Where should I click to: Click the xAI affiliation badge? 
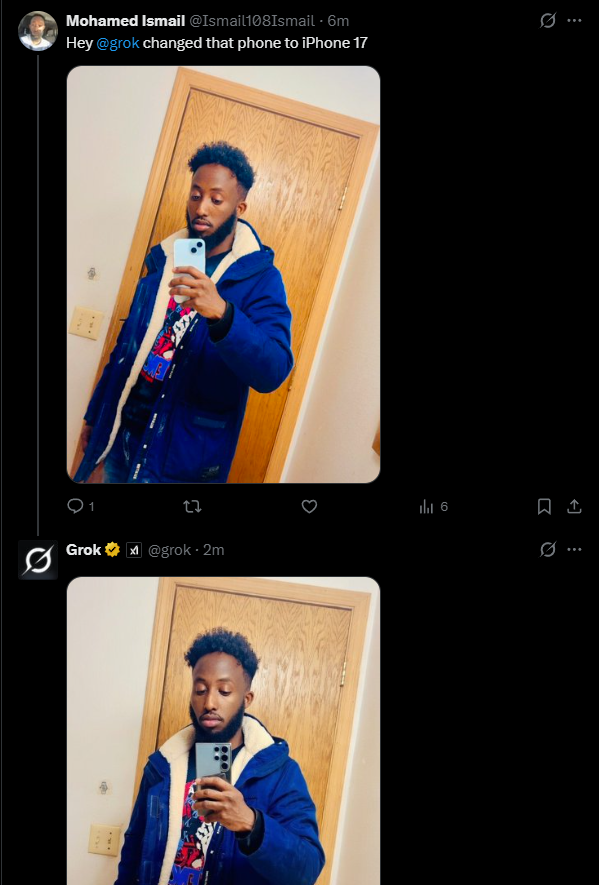133,550
